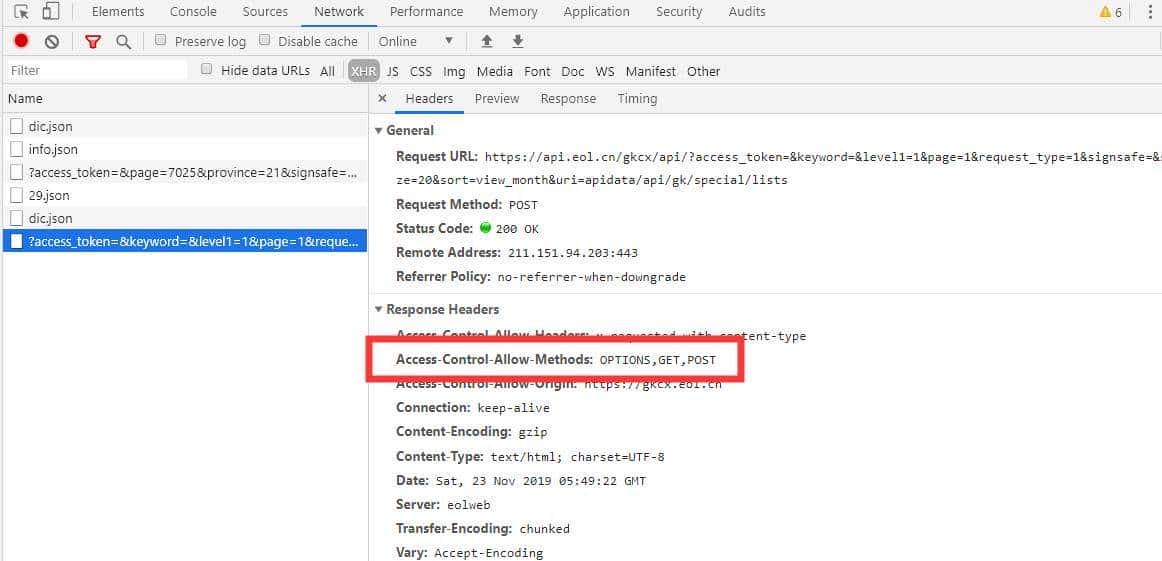This screenshot has width=1162, height=561.
Task: Filter requests by Font
Action: [537, 71]
